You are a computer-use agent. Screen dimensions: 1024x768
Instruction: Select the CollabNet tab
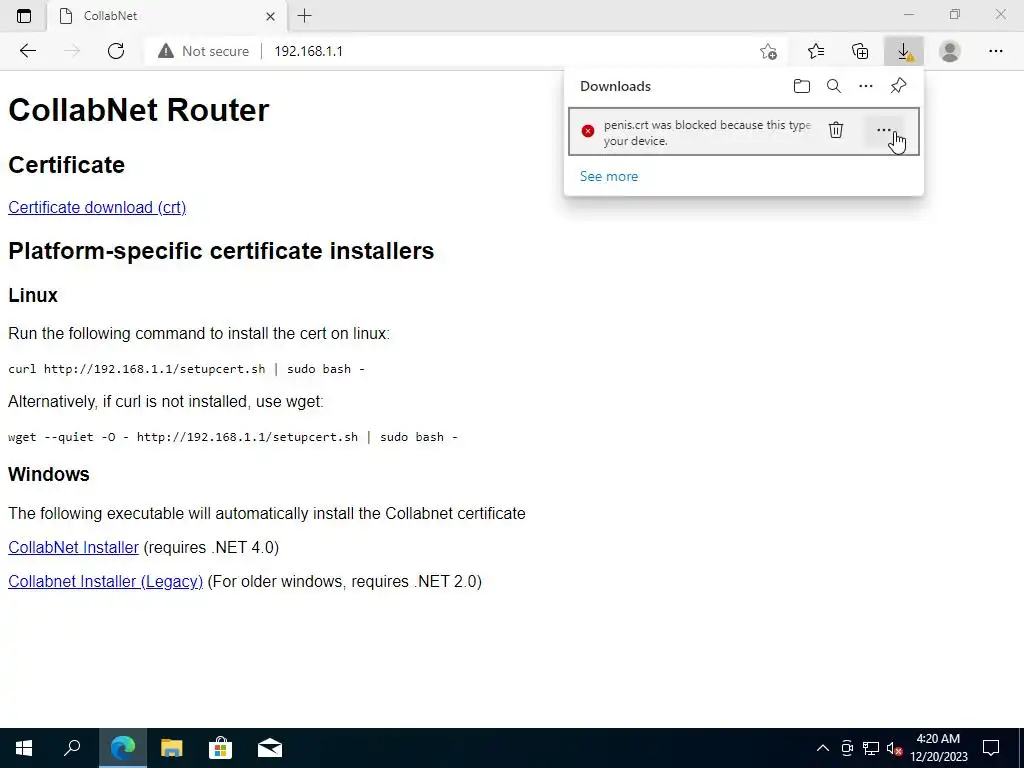[167, 16]
